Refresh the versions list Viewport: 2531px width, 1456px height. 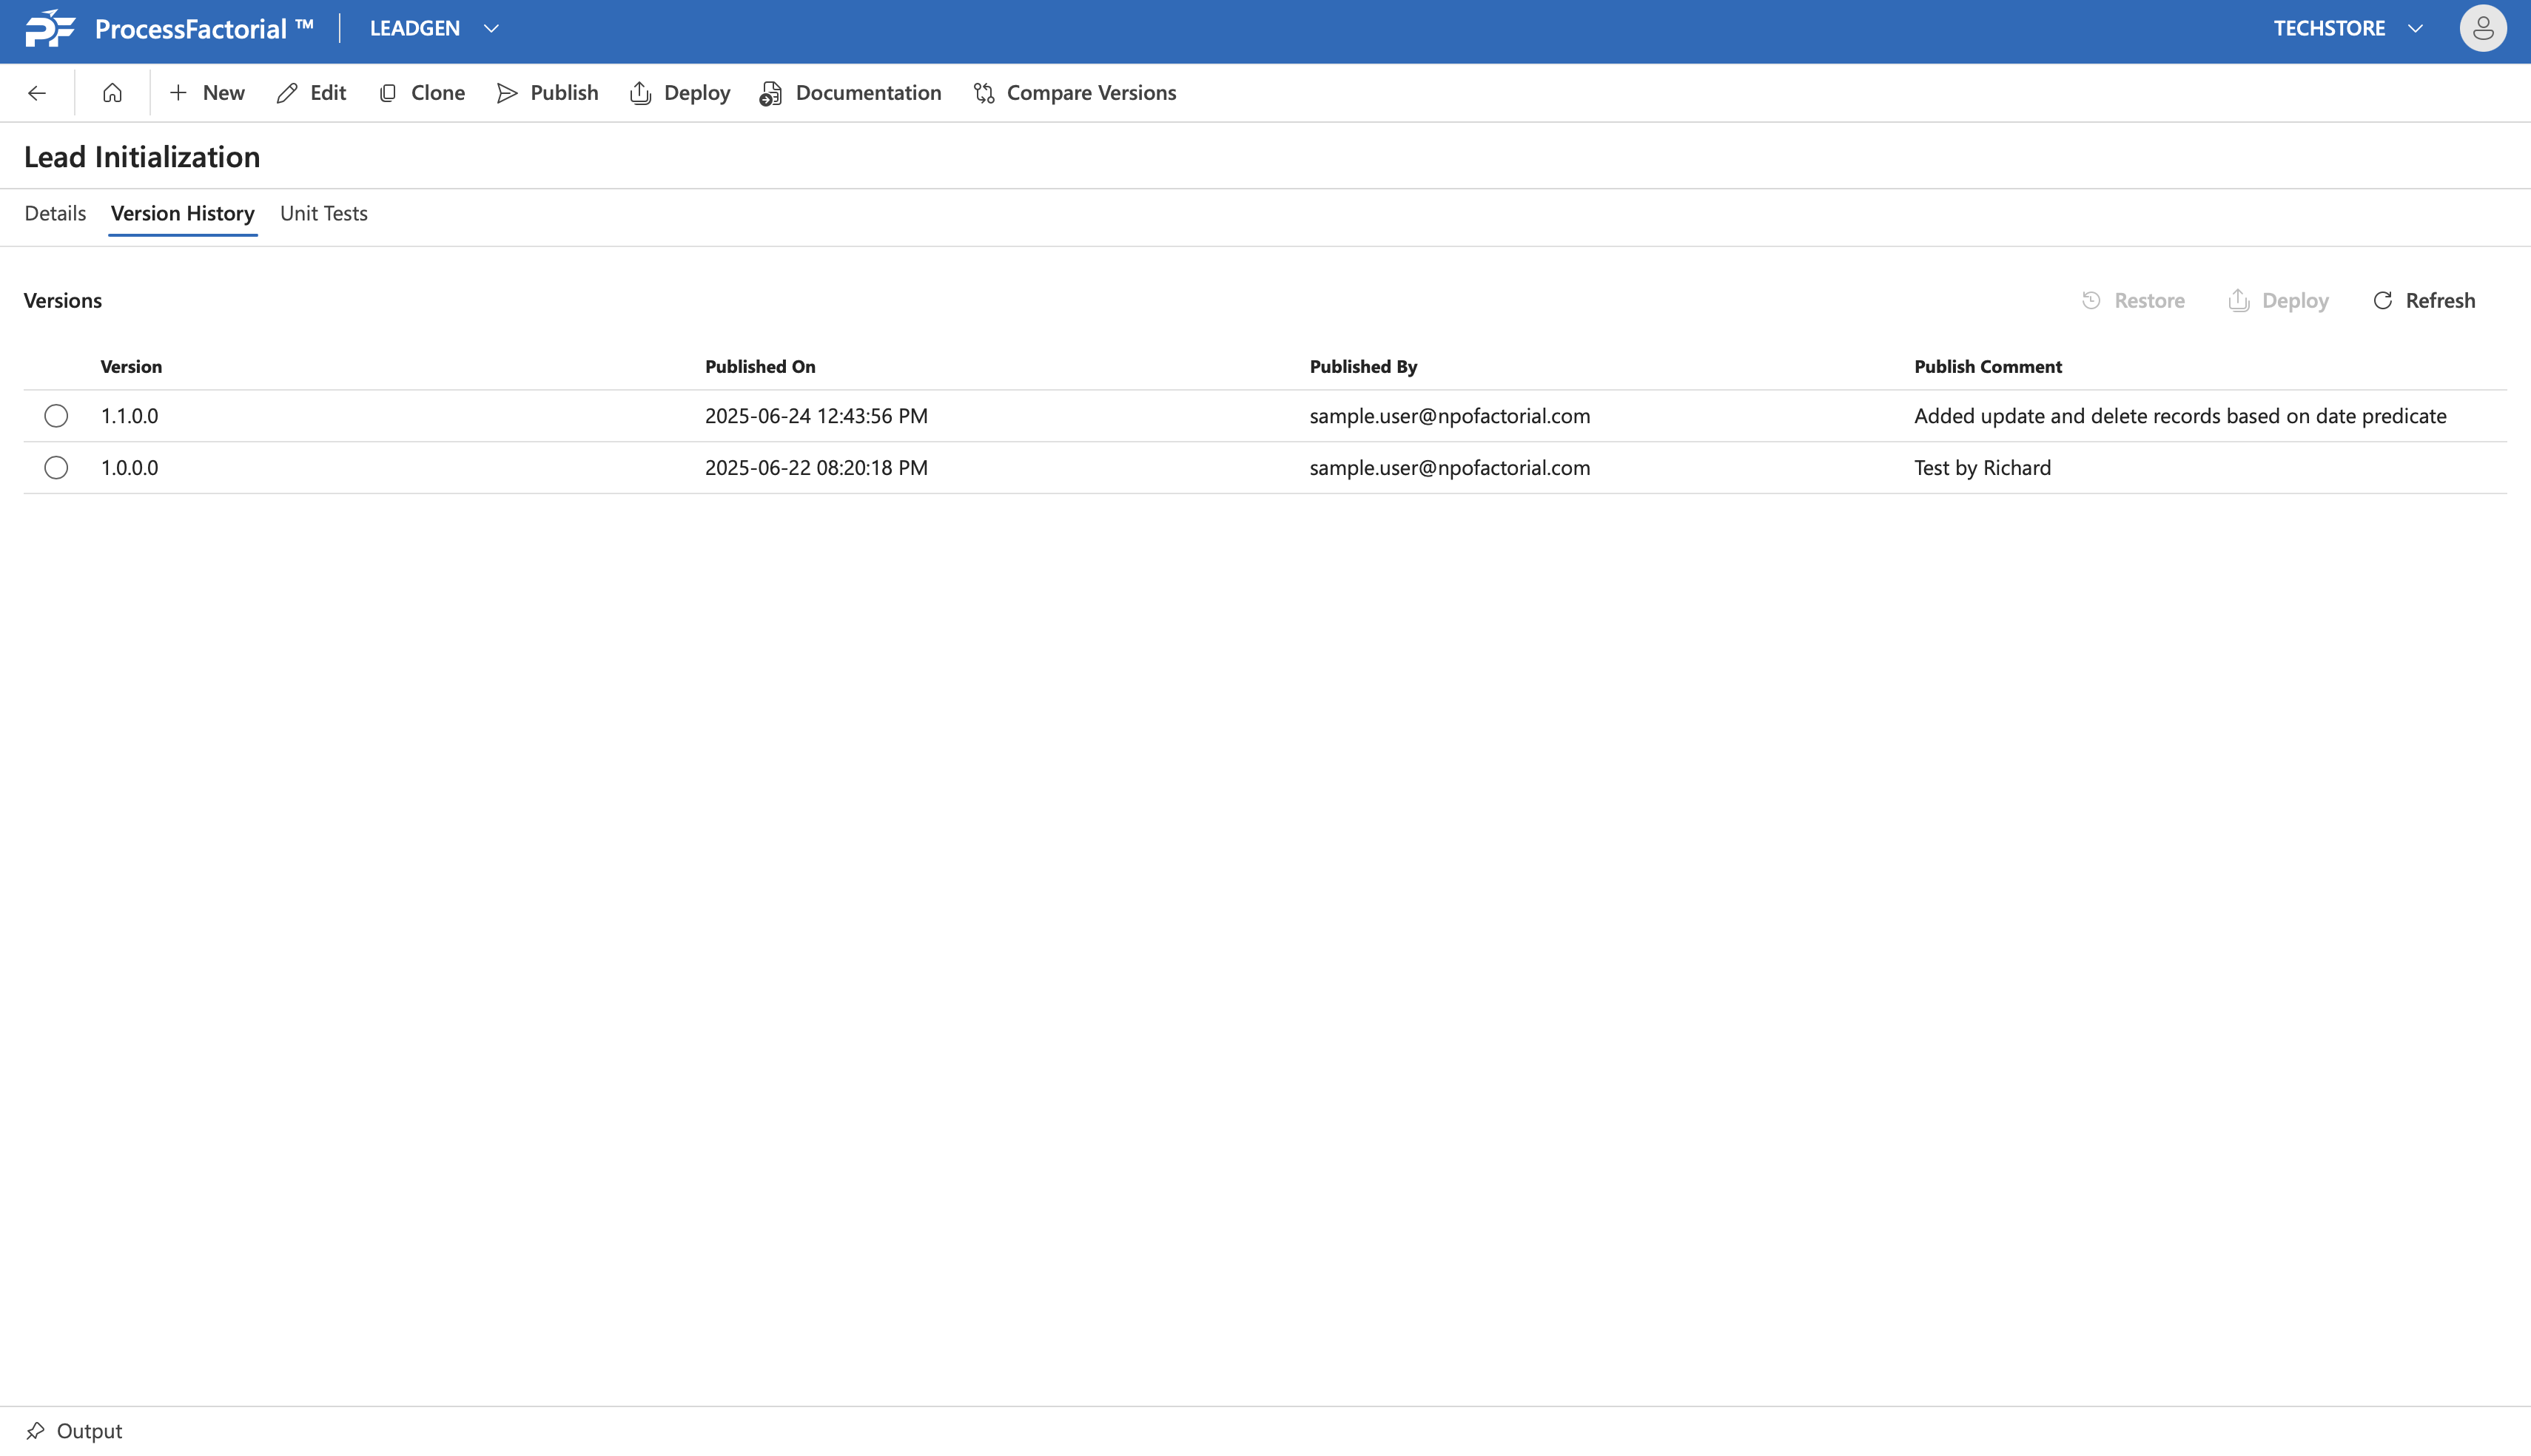click(2424, 301)
